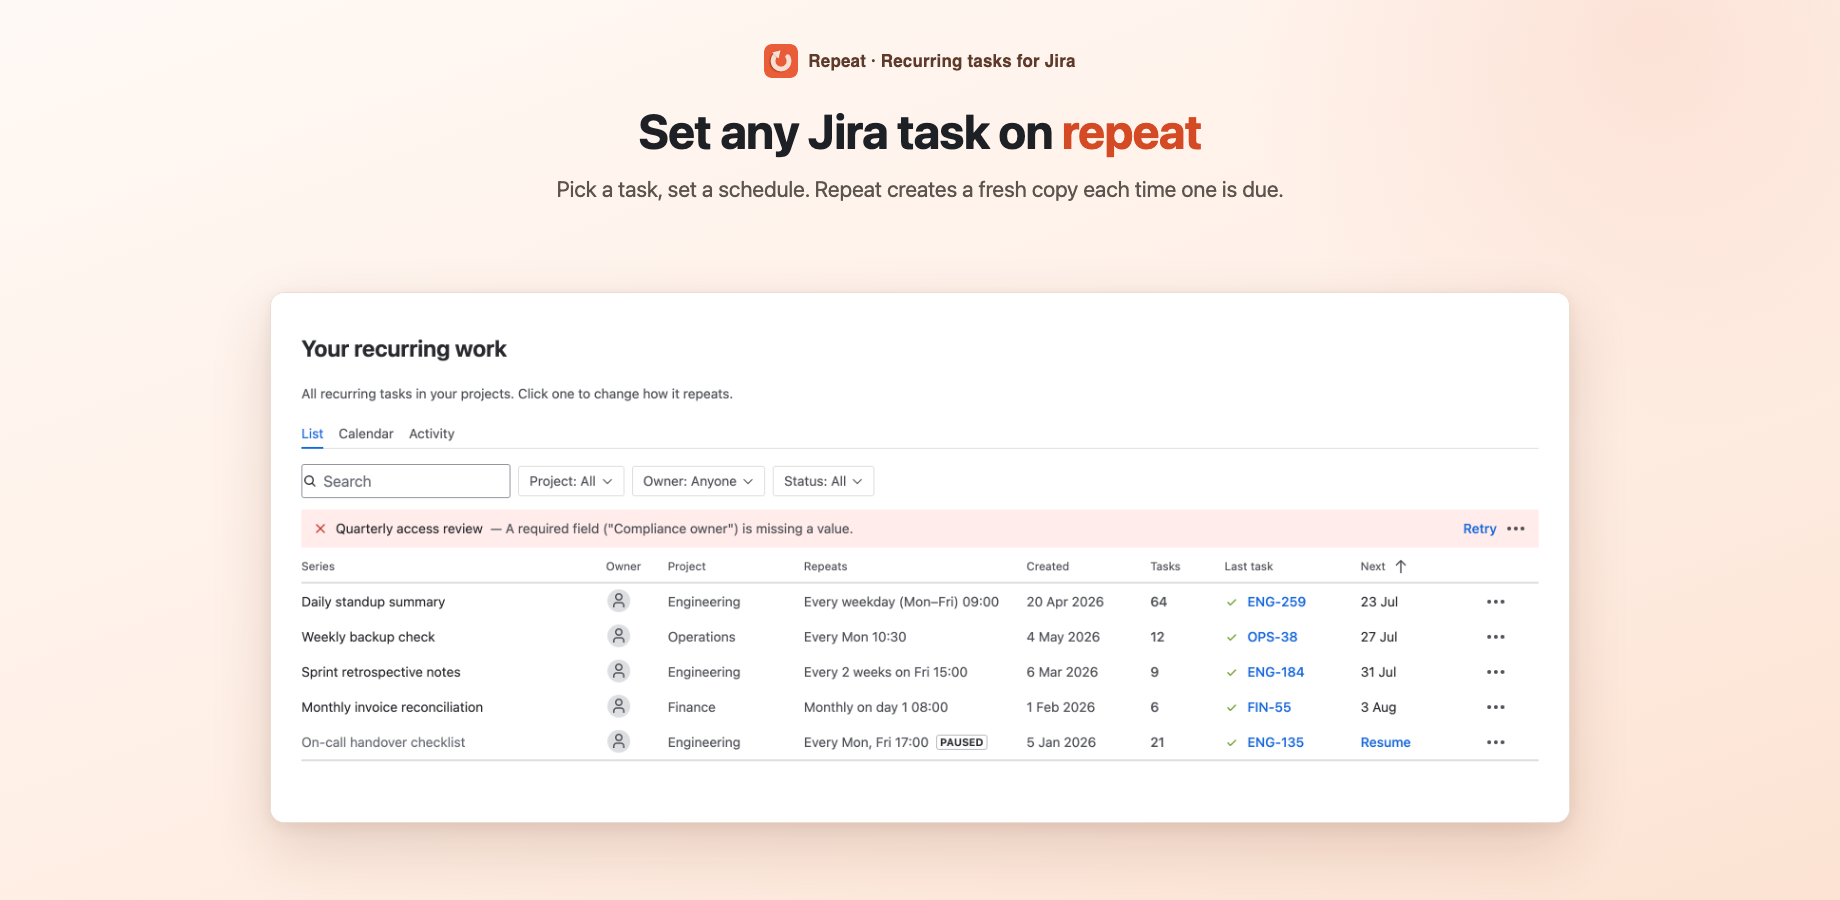The width and height of the screenshot is (1840, 900).
Task: Open the Monthly invoice reconciliation series
Action: coord(392,707)
